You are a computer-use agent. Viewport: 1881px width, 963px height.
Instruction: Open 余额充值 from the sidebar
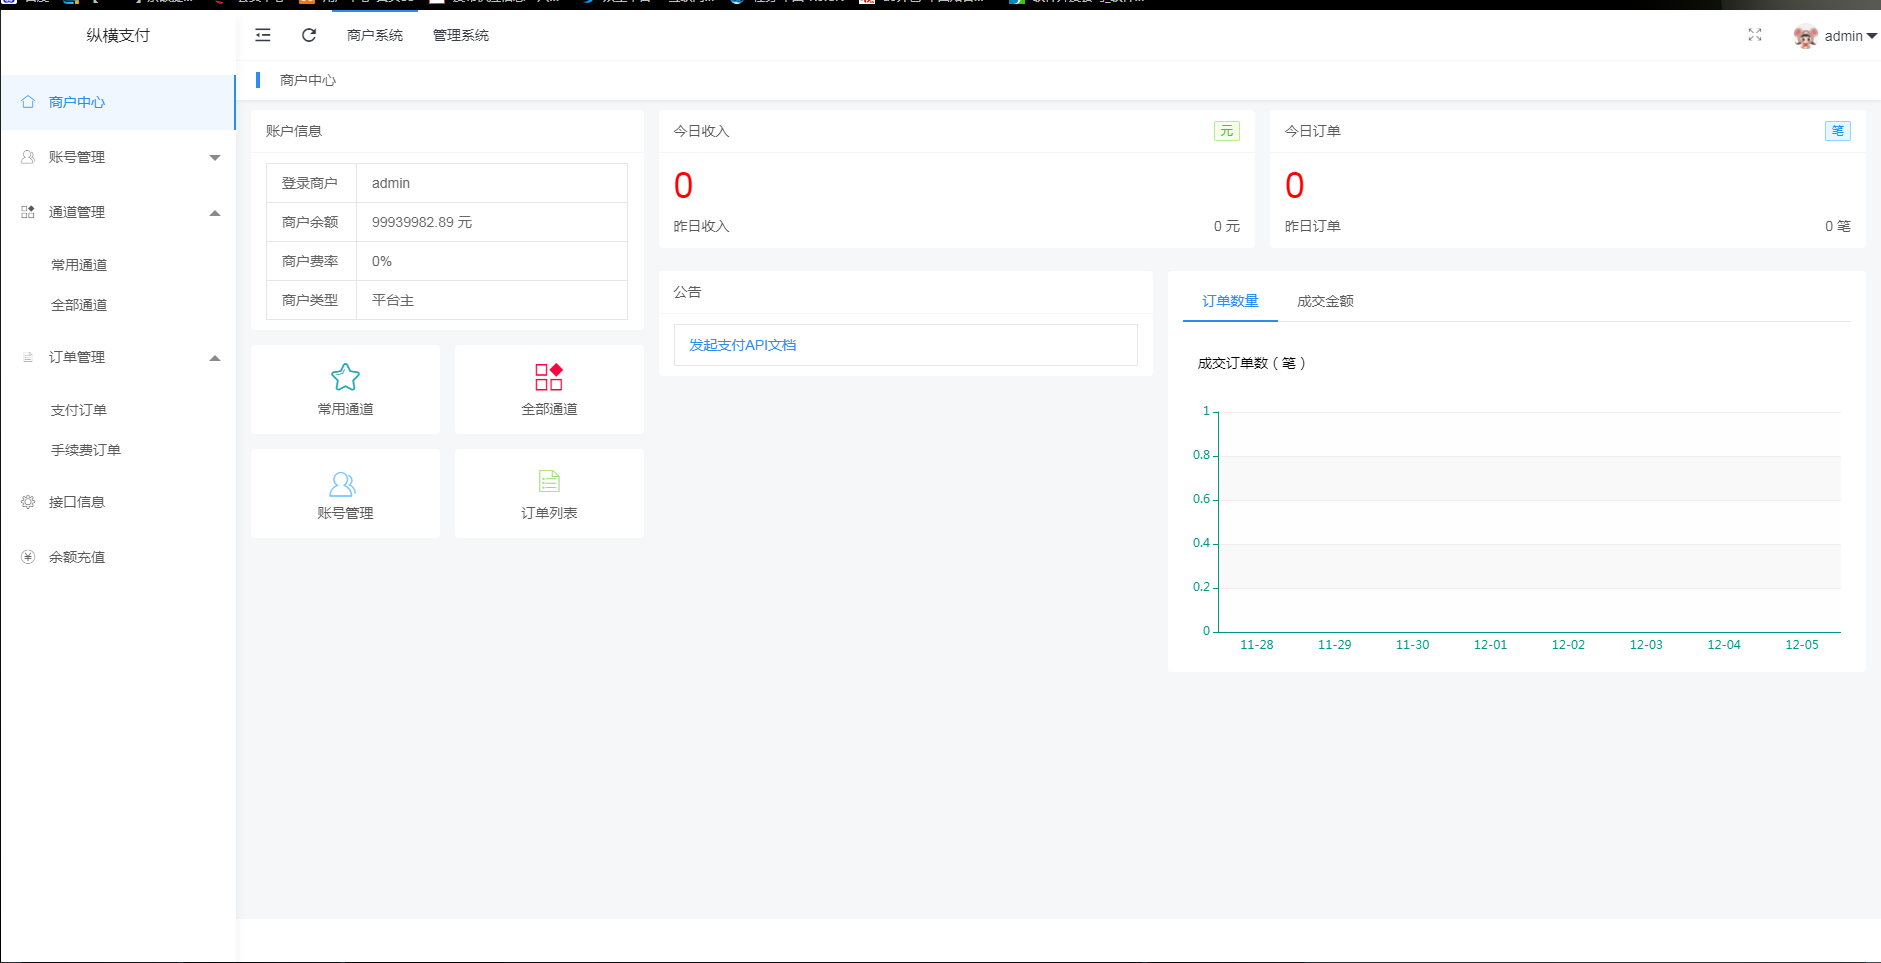(77, 557)
